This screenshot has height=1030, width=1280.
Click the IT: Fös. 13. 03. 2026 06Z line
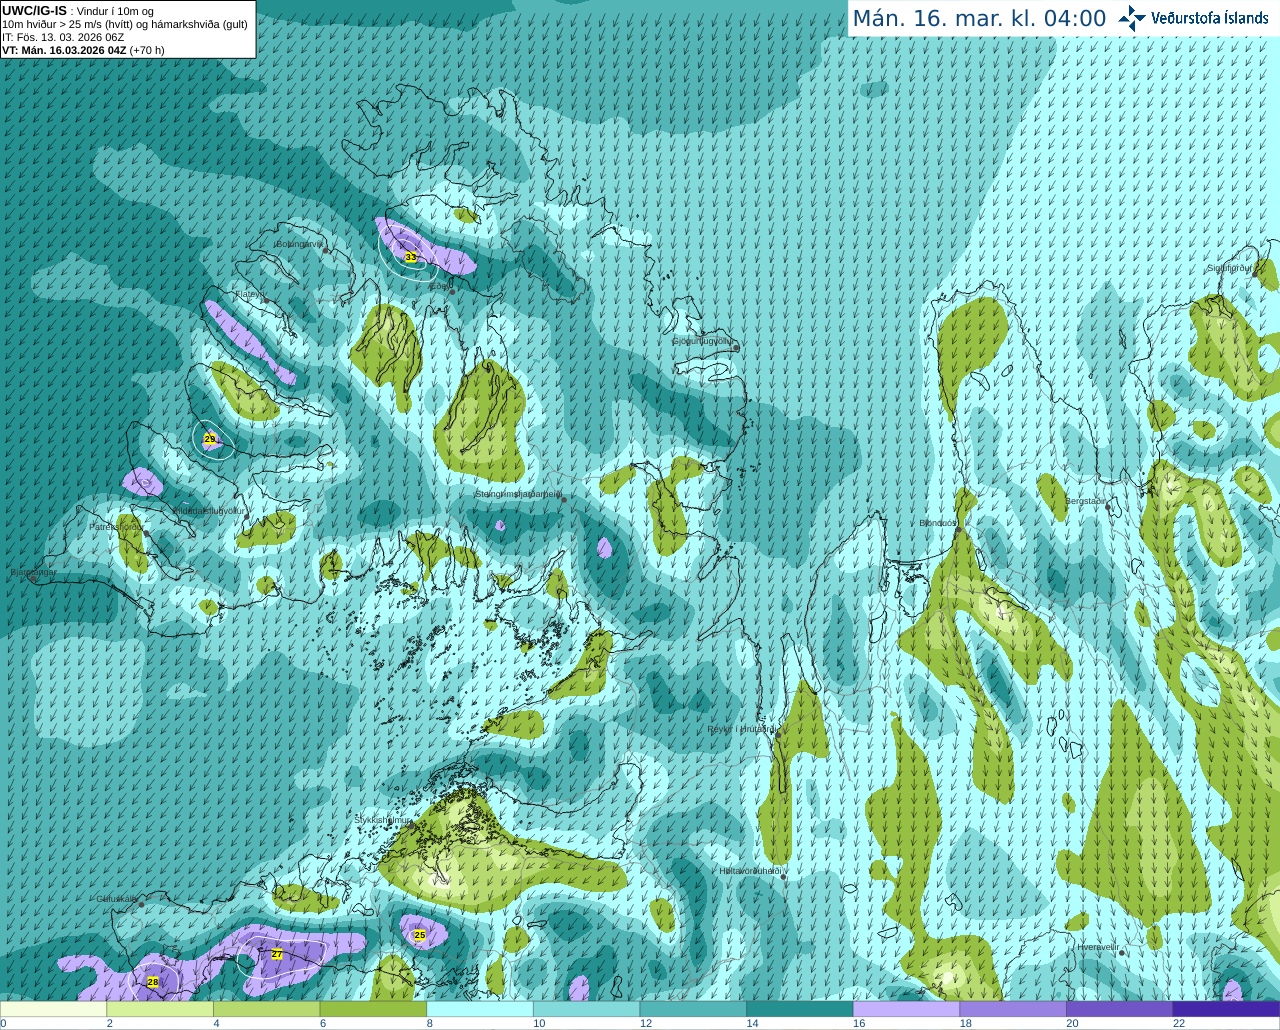[63, 37]
